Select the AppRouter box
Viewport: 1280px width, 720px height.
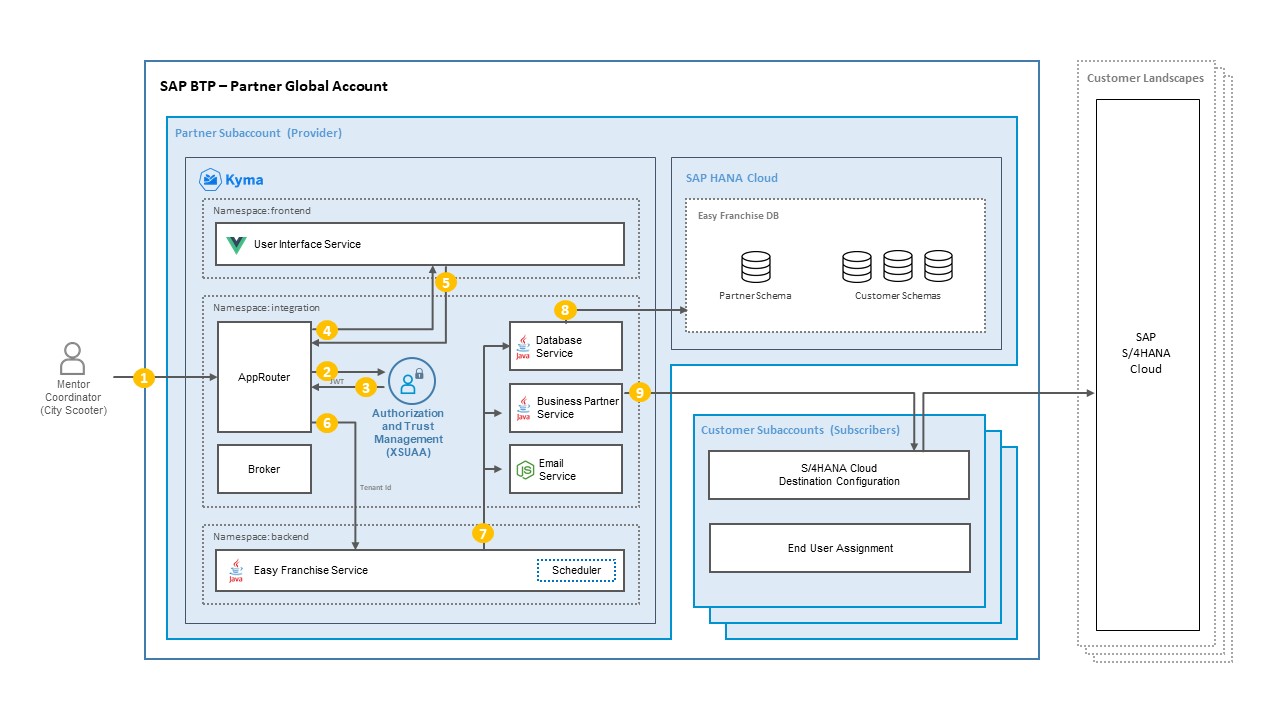264,377
